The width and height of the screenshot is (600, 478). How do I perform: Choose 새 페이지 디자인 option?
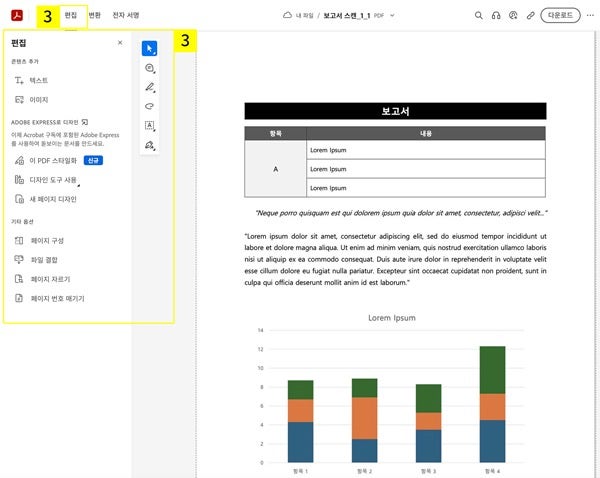pos(46,199)
